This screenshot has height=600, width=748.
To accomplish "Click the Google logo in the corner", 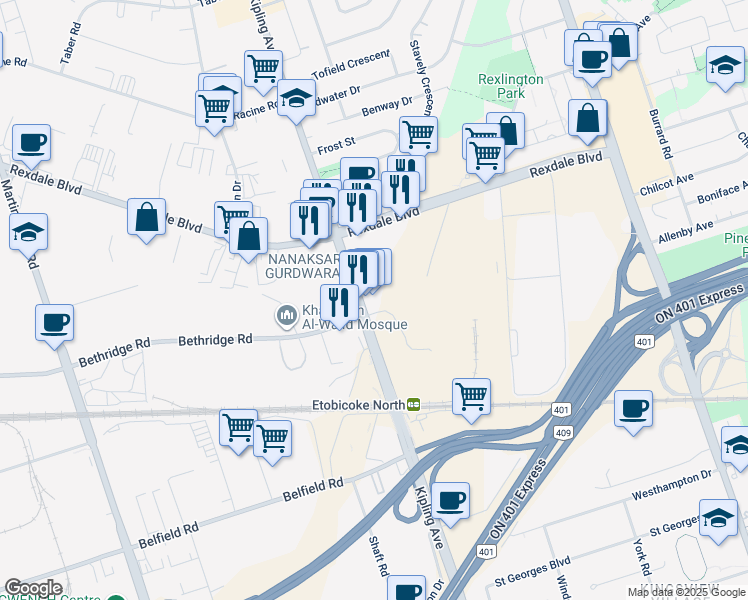I will tap(33, 588).
